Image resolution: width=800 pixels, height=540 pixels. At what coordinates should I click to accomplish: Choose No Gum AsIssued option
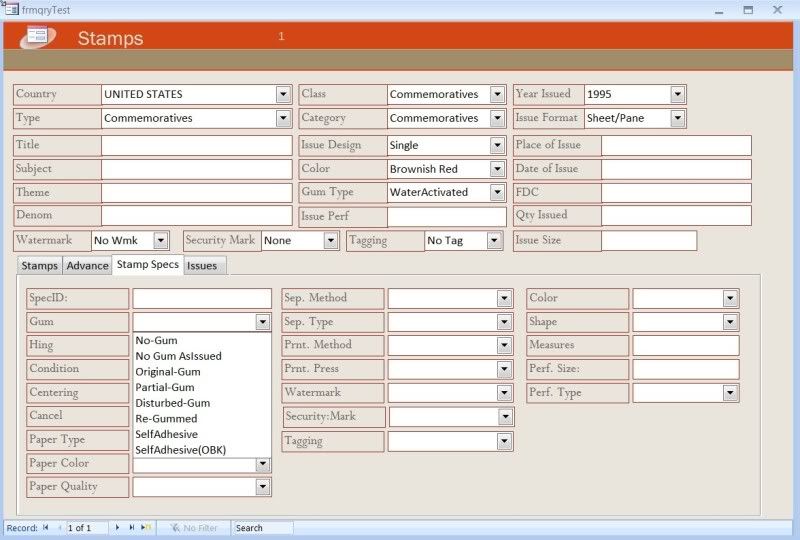coord(202,356)
